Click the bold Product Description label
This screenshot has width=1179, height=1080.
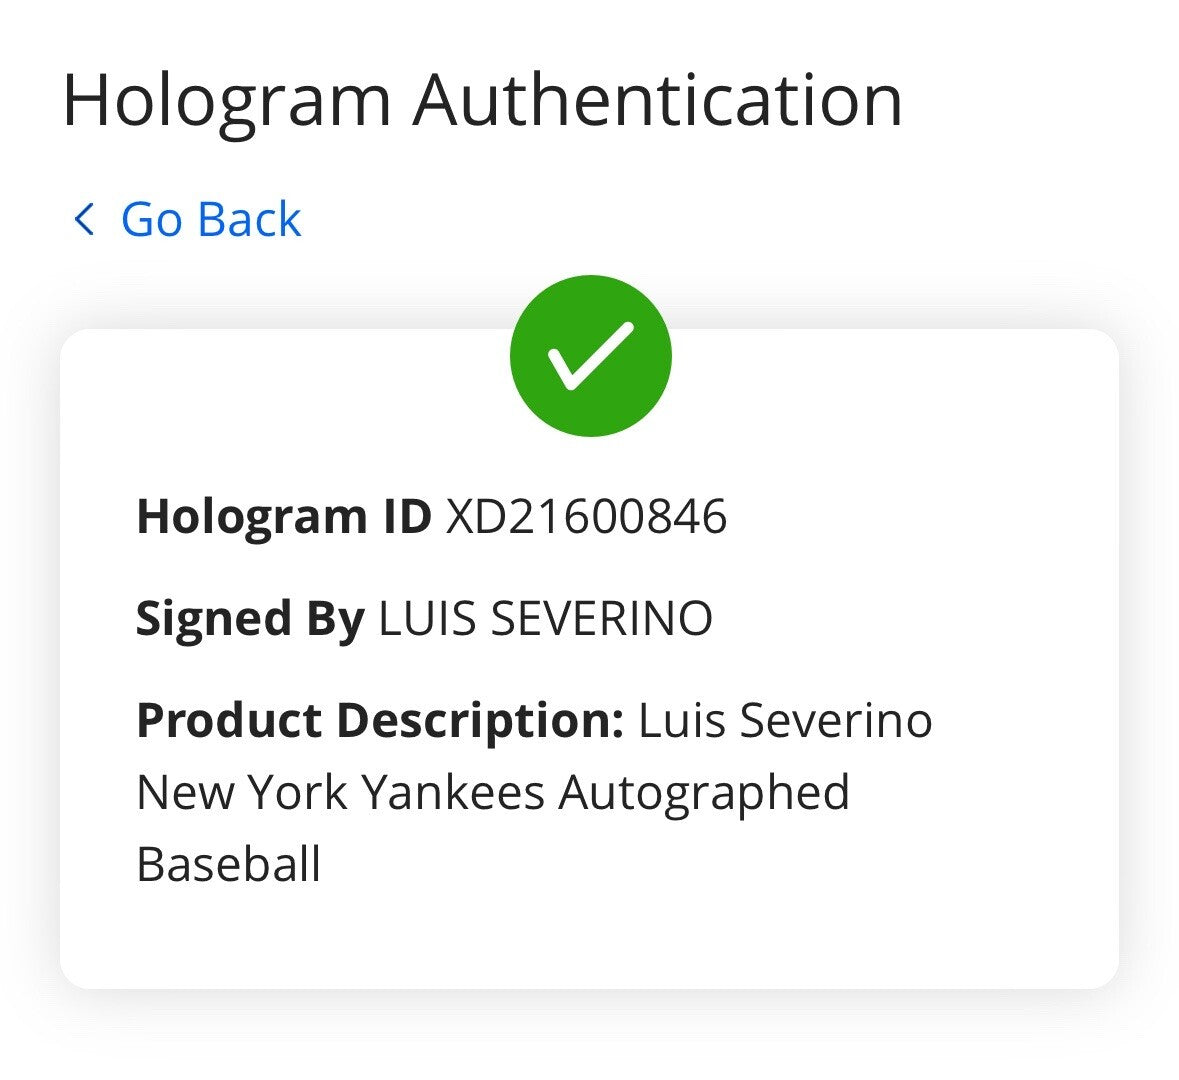[x=380, y=720]
